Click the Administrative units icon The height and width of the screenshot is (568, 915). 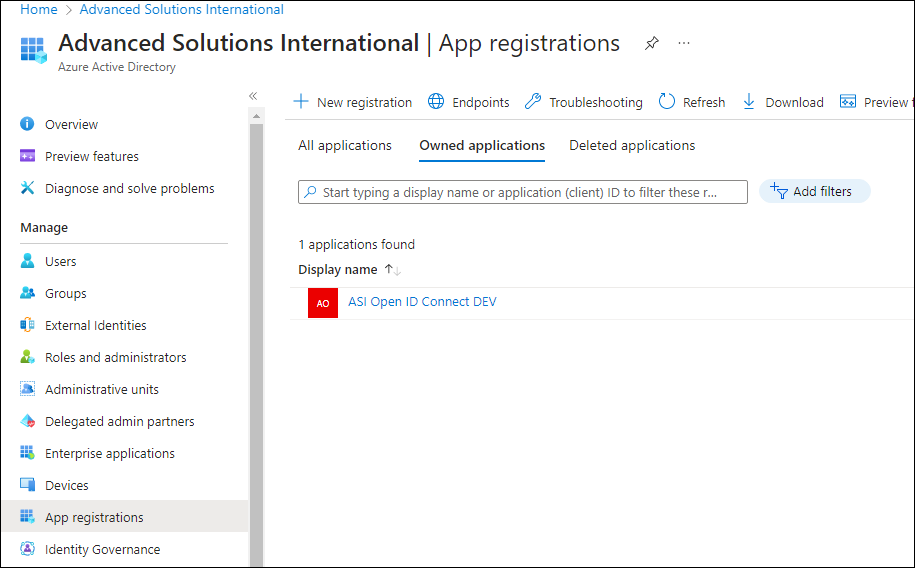(x=27, y=389)
